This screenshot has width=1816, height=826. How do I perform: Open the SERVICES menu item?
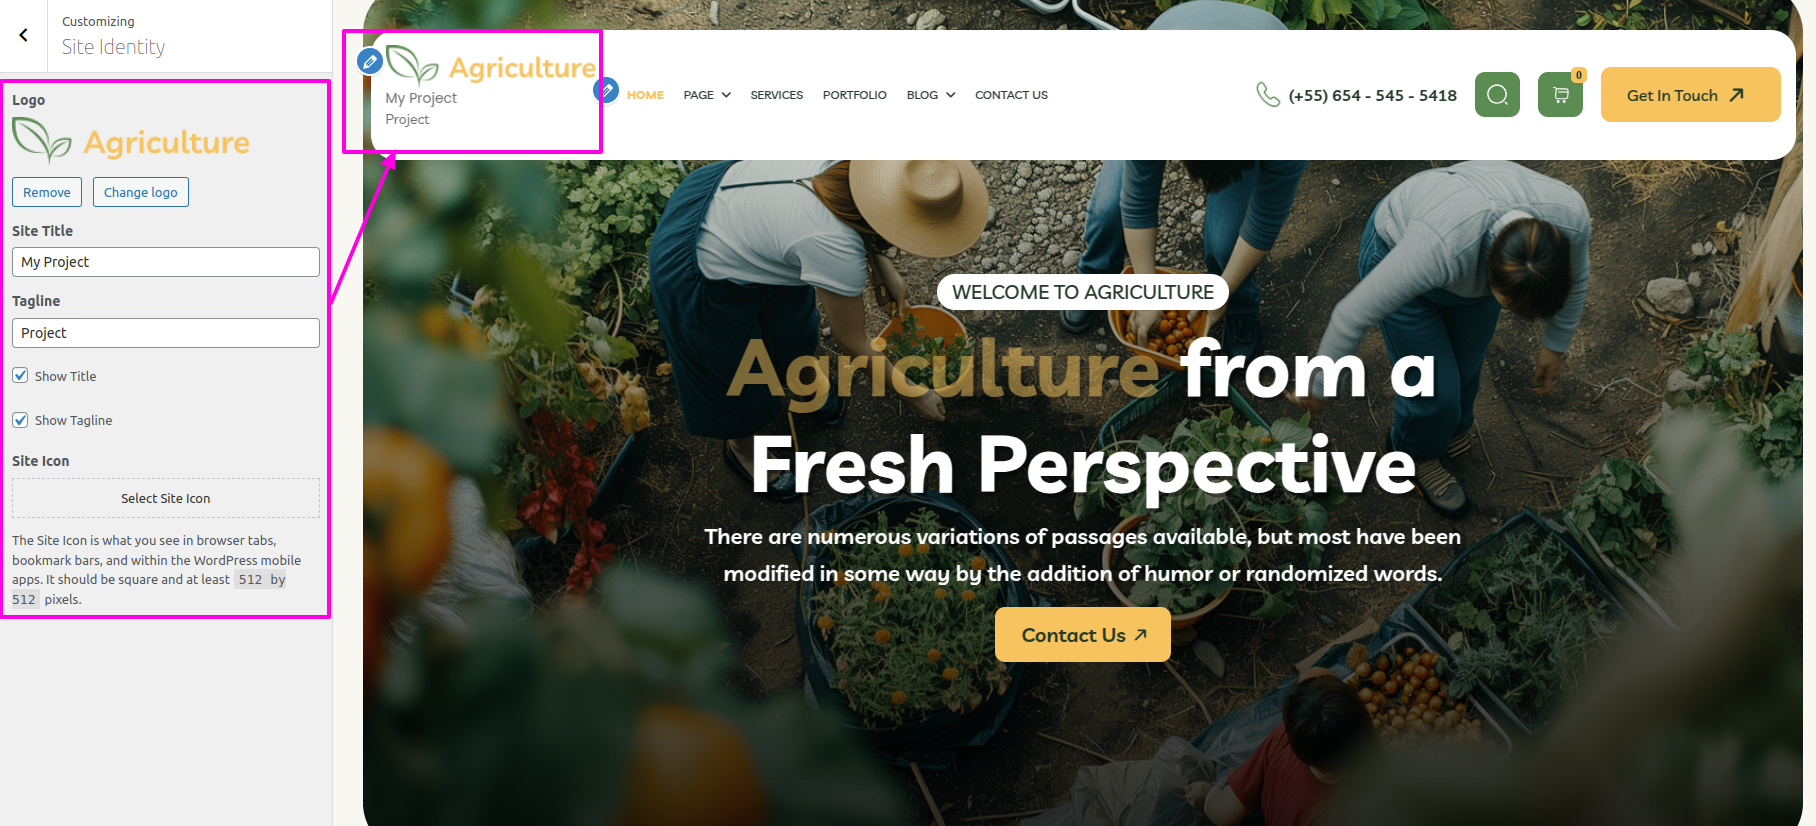click(x=777, y=95)
